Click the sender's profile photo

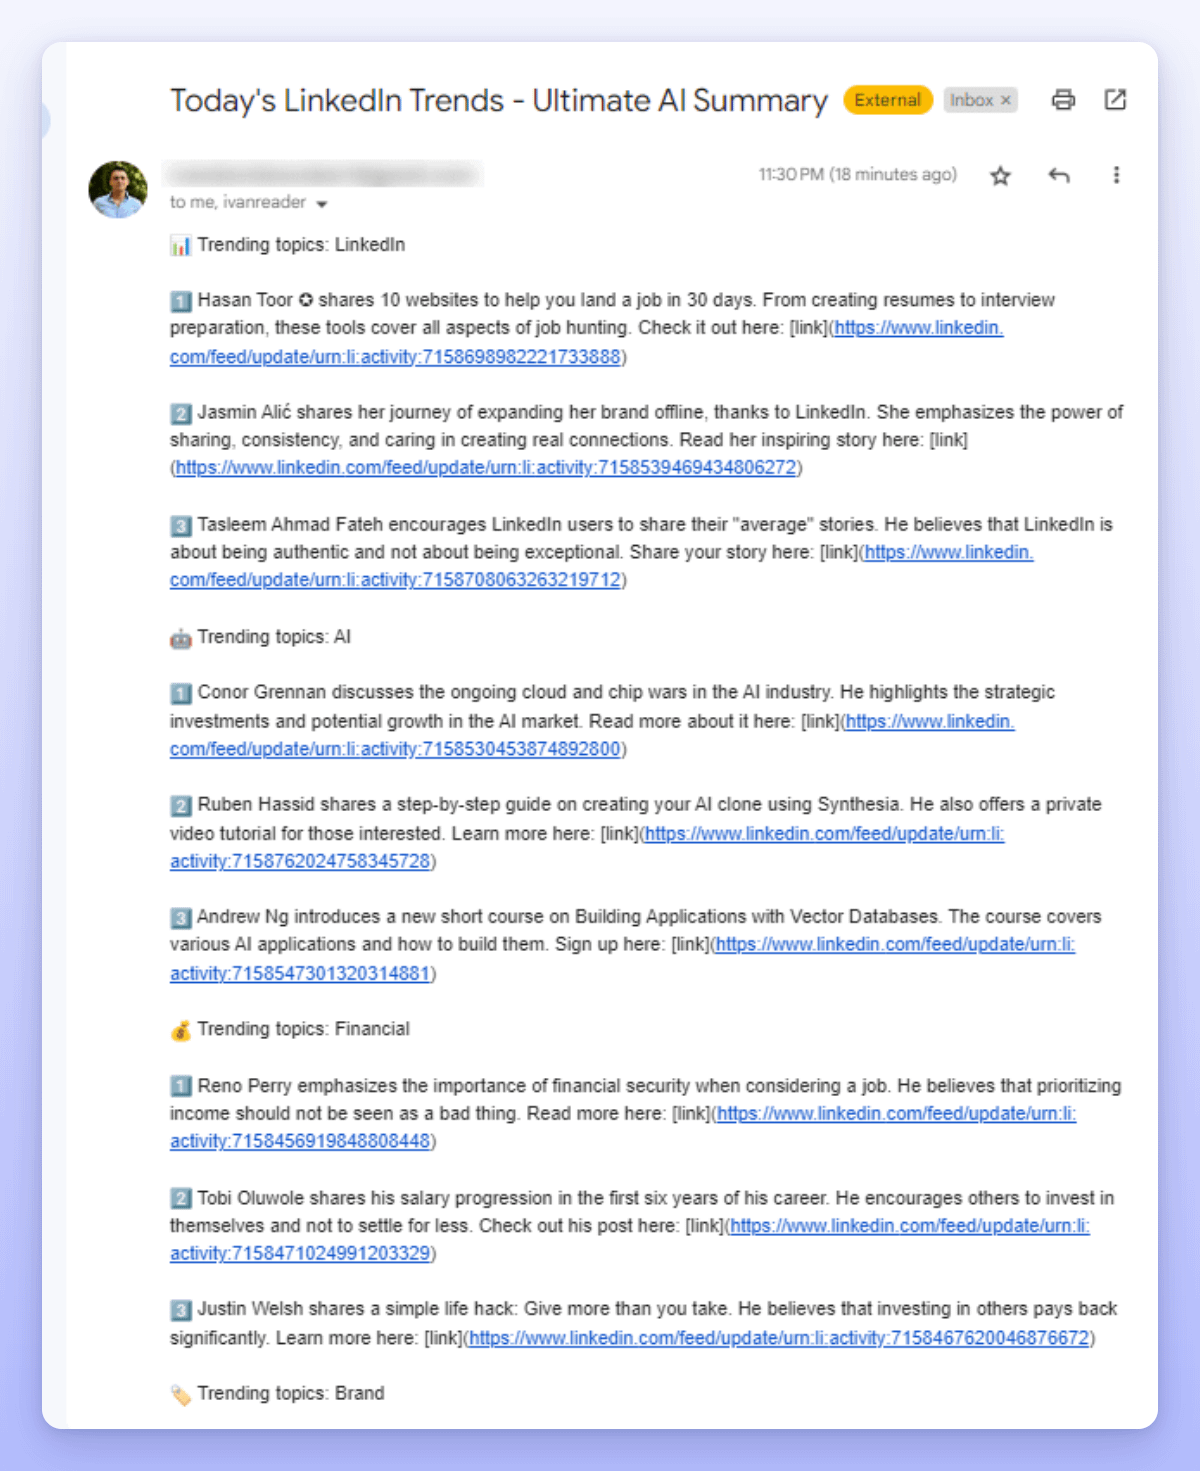coord(118,189)
